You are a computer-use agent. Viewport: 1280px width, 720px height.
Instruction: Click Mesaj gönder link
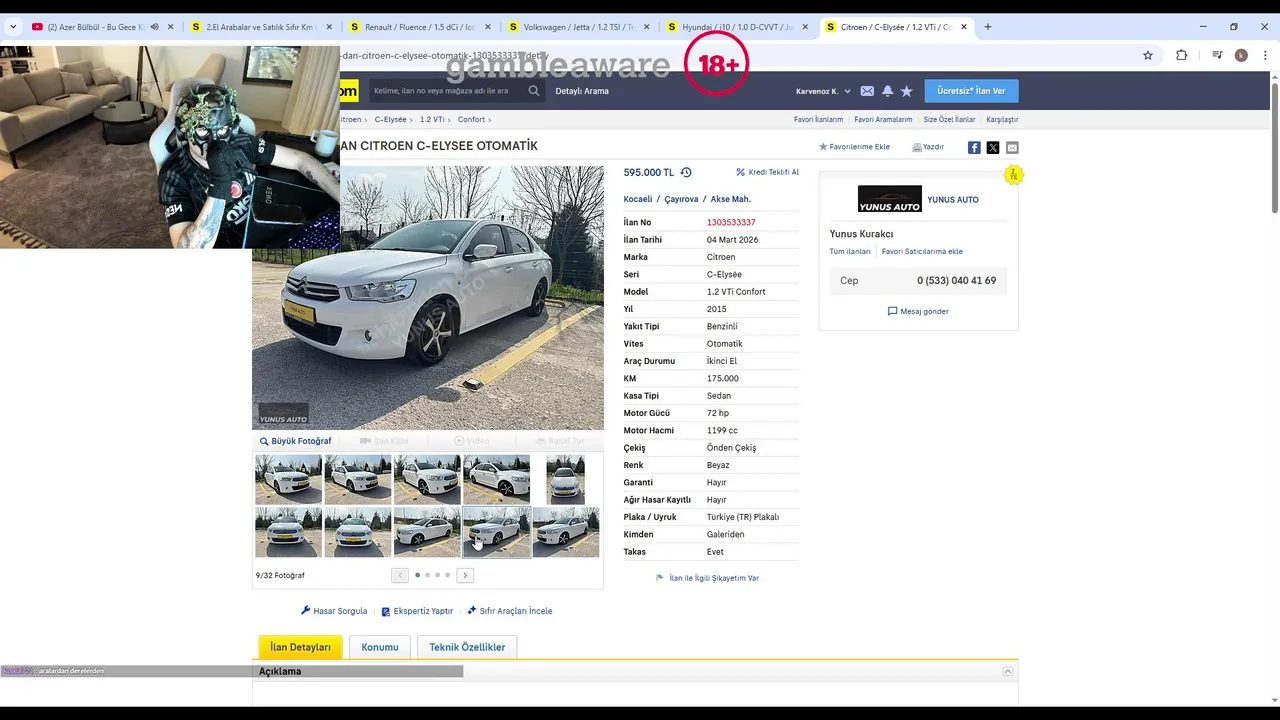pyautogui.click(x=918, y=311)
